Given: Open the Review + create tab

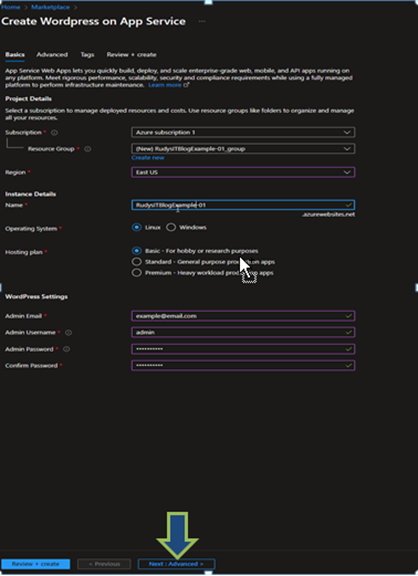Looking at the screenshot, I should click(x=131, y=54).
